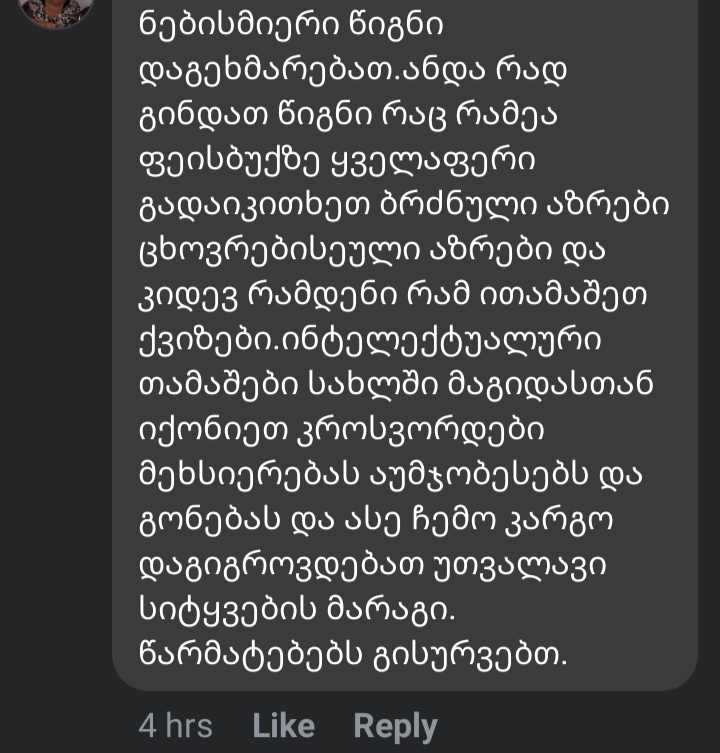Open the commenter's profile picture
The height and width of the screenshot is (753, 720).
coord(56,10)
